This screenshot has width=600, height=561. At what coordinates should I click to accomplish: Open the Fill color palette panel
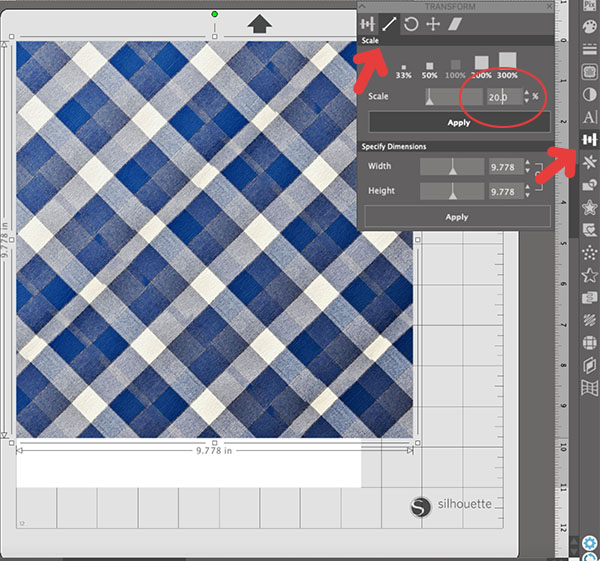589,28
